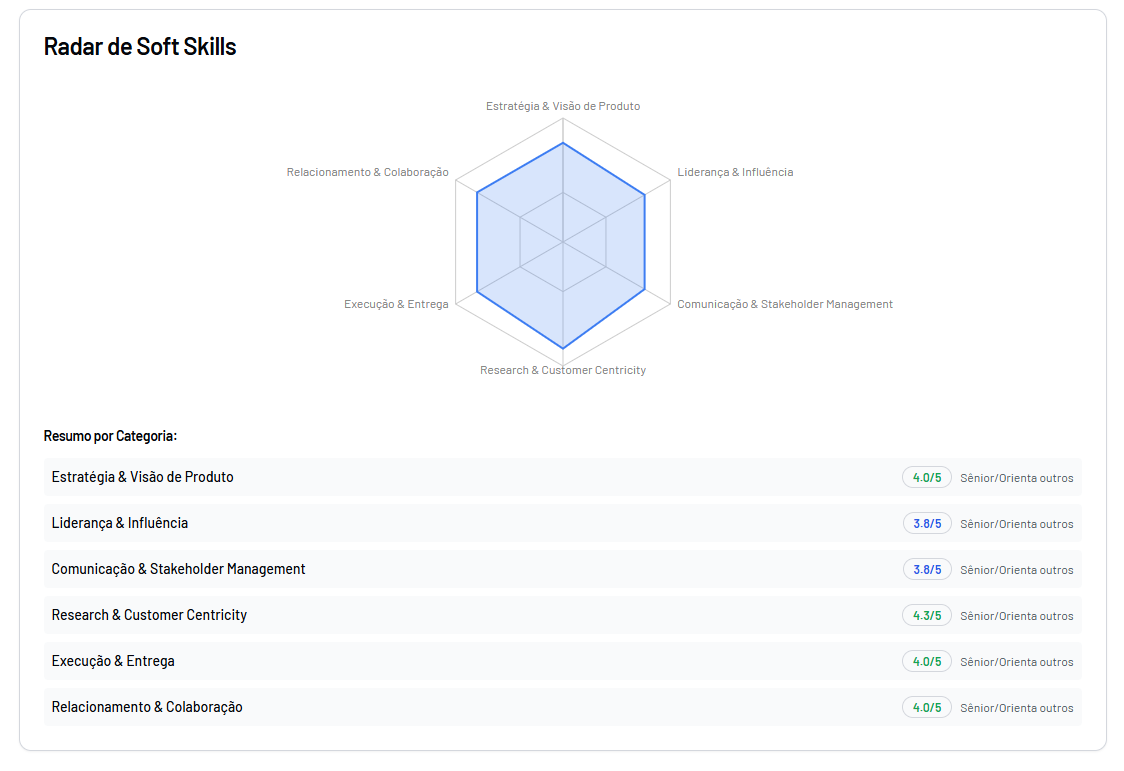1124x771 pixels.
Task: Click the 3.8/5 badge for Liderança & Influência
Action: (x=926, y=523)
